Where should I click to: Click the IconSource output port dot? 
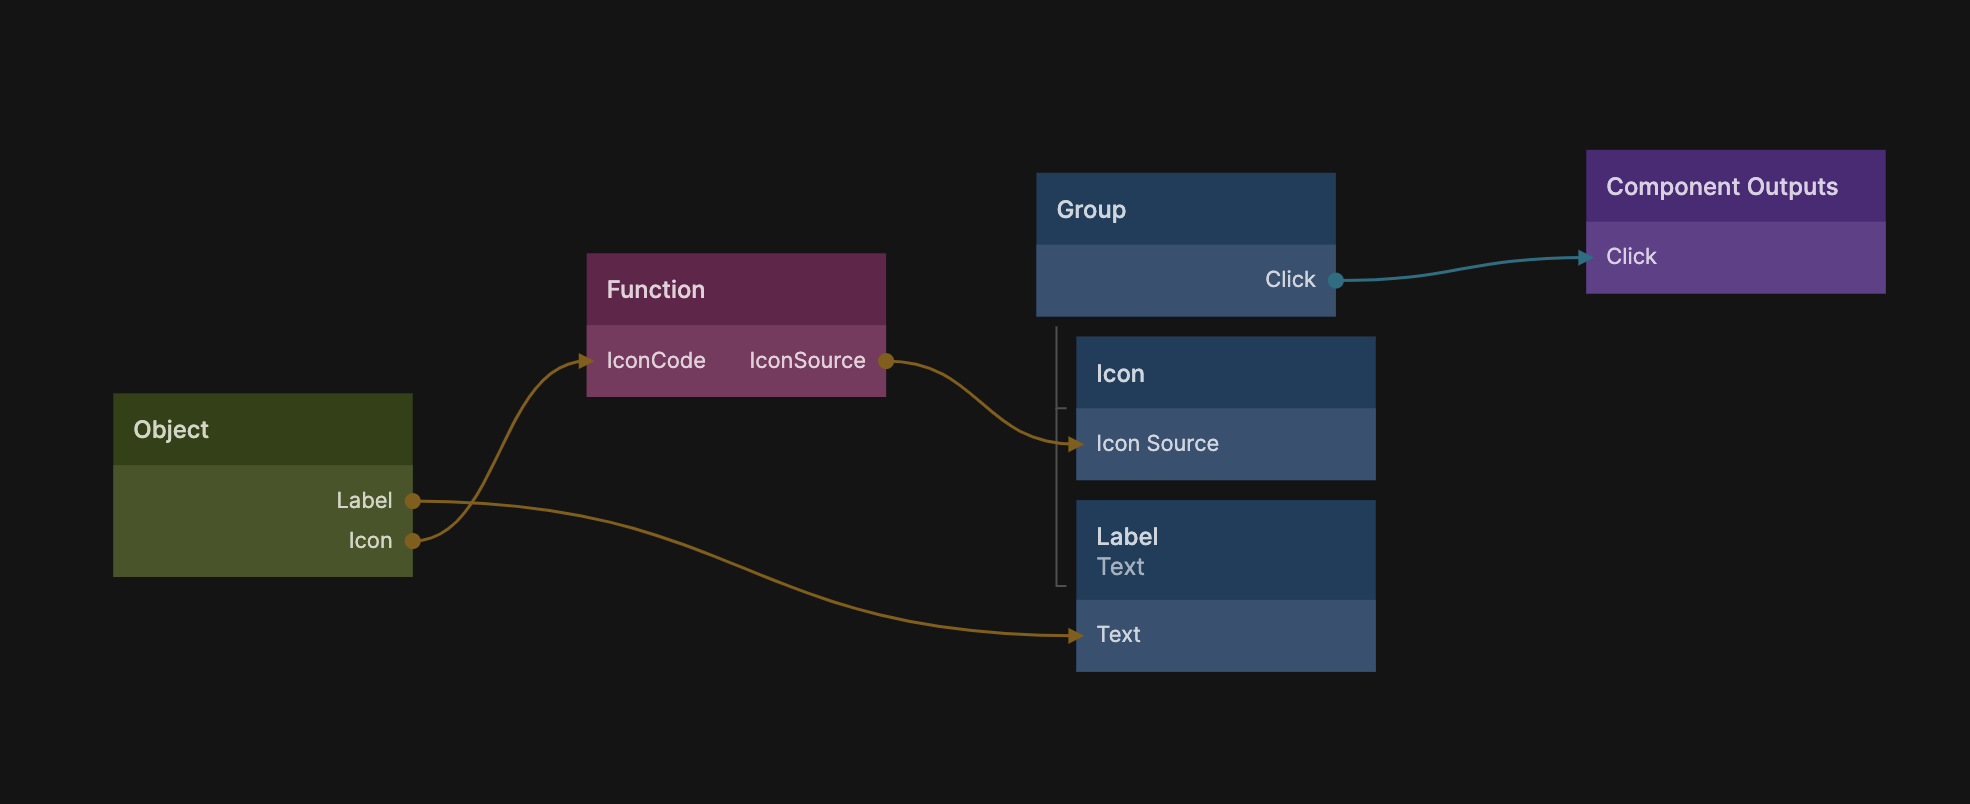pyautogui.click(x=886, y=361)
